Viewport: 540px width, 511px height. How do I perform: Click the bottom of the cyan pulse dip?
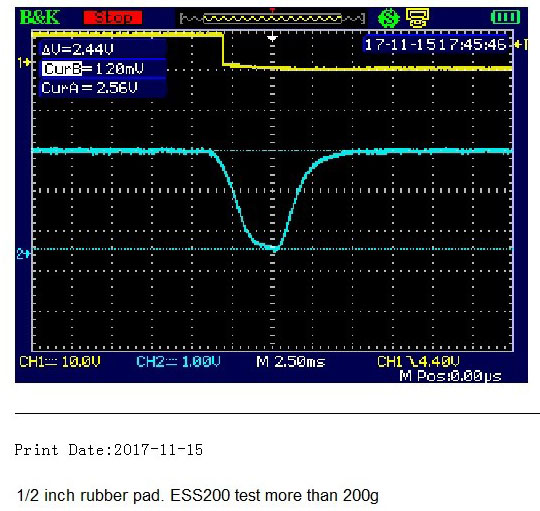[x=274, y=248]
